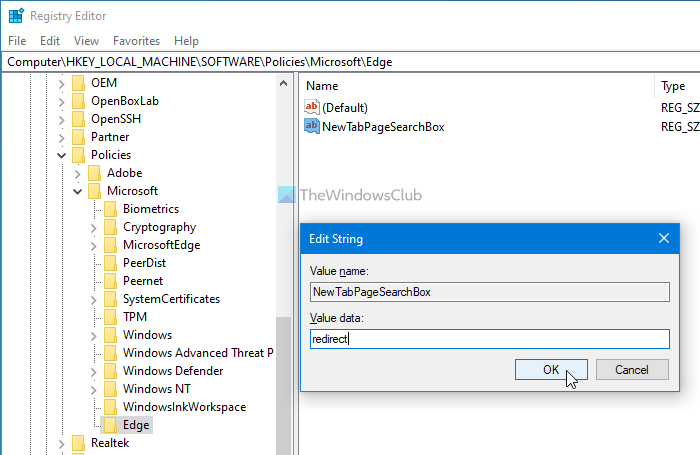Click the OpenSSH folder icon
Screen dimensions: 700x455
[x=78, y=119]
